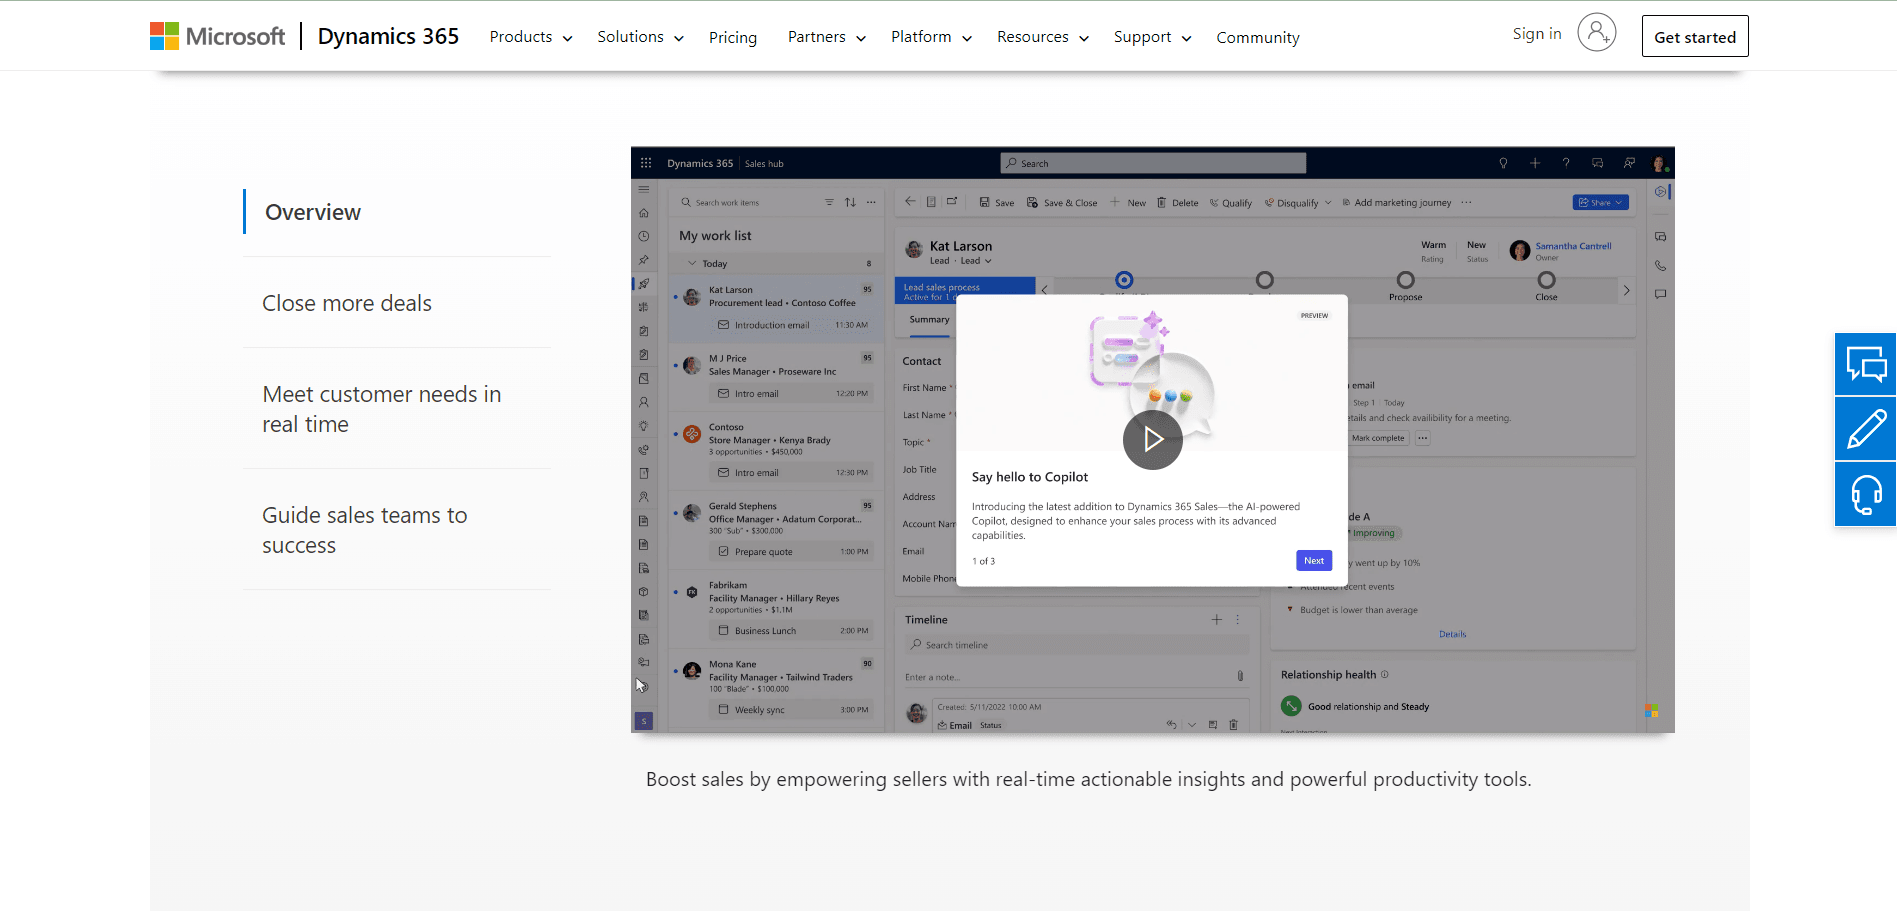Click the Dynamics 365 brand link
The width and height of the screenshot is (1897, 911).
388,36
